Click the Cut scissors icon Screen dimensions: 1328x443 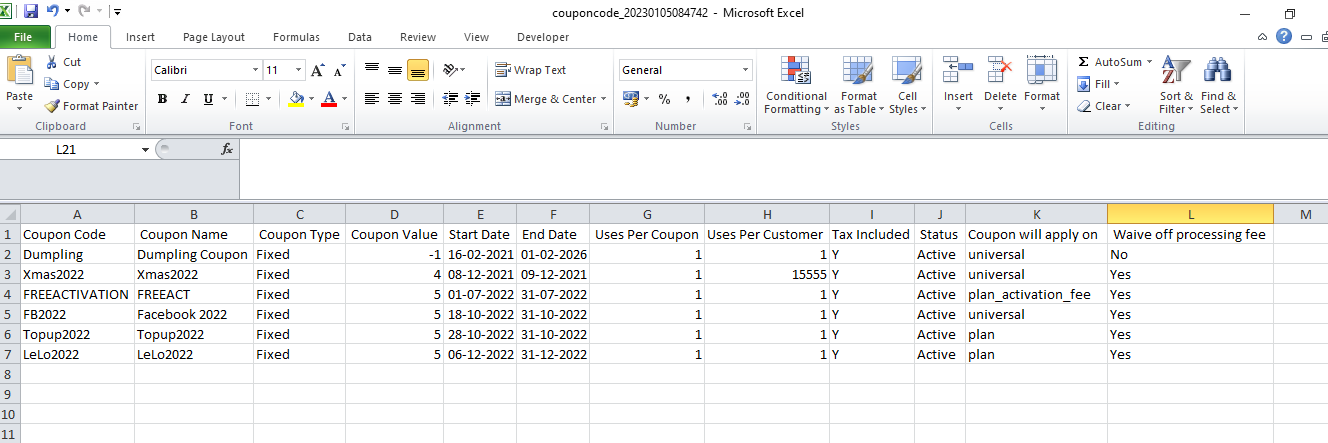52,62
